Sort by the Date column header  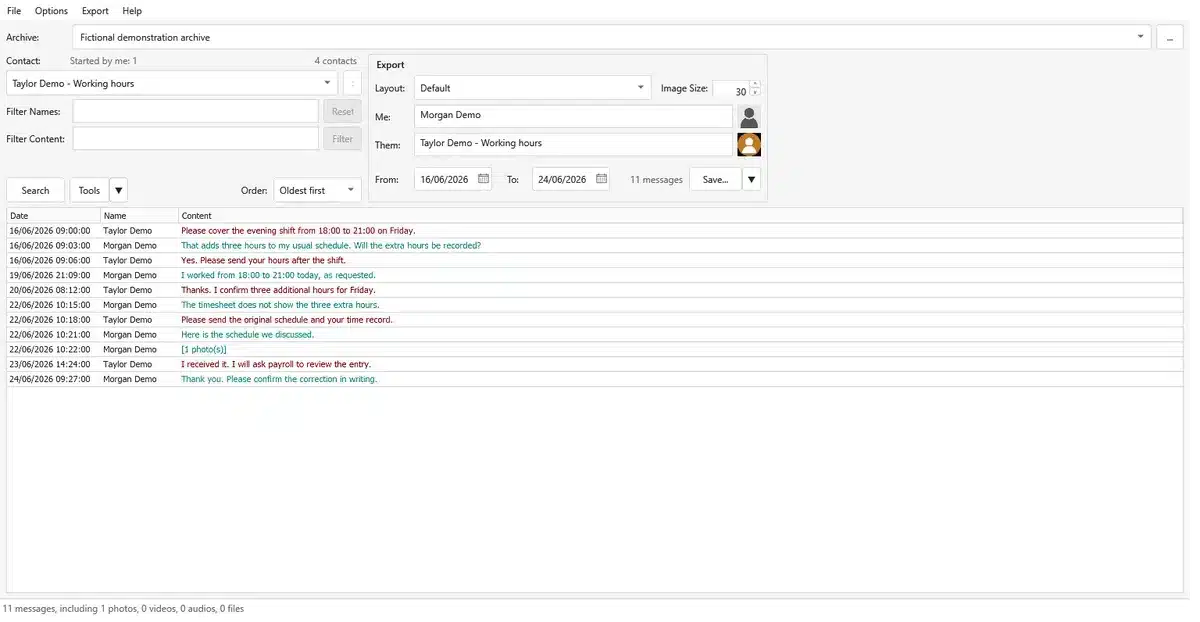(x=54, y=215)
